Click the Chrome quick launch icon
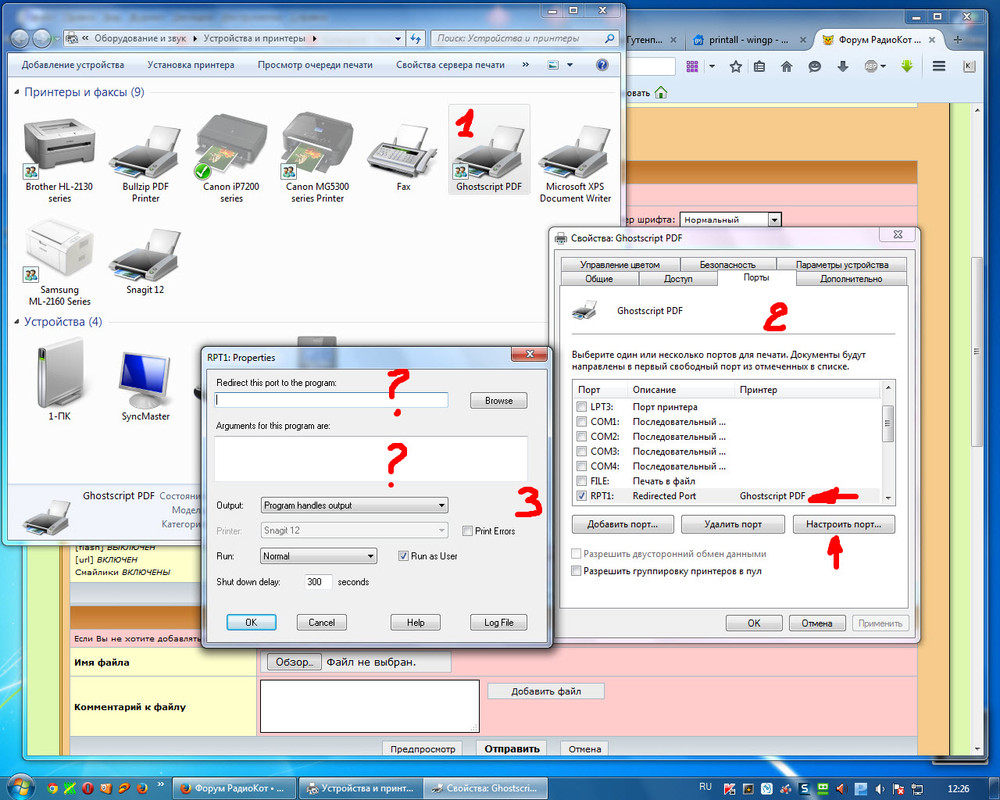The height and width of the screenshot is (800, 1000). tap(52, 789)
